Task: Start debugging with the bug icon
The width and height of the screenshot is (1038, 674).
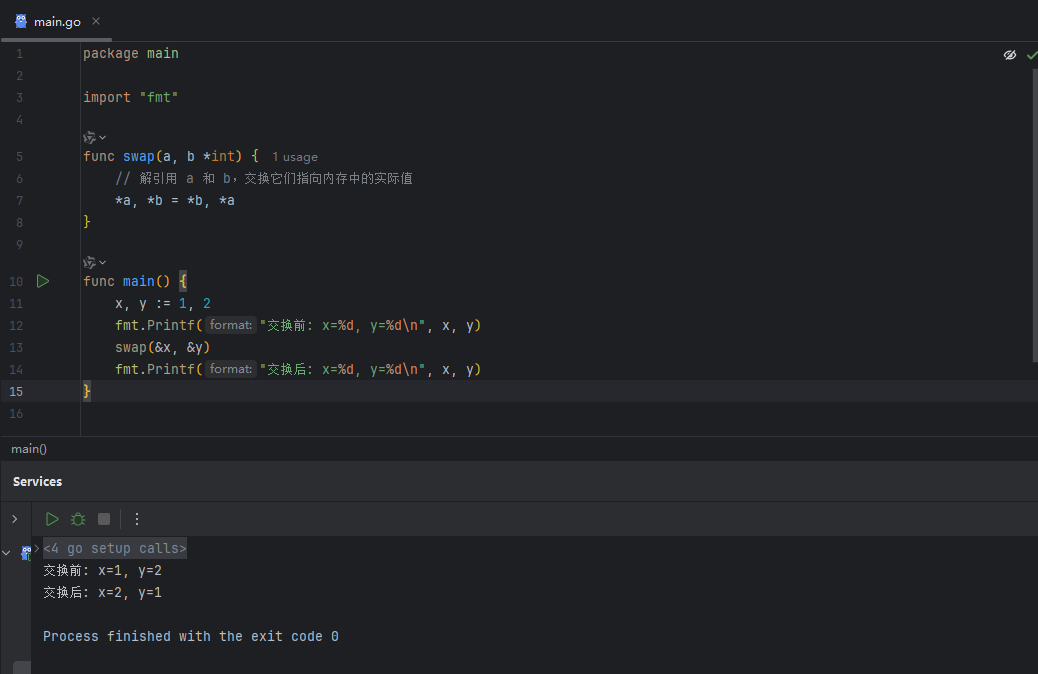Action: 78,519
